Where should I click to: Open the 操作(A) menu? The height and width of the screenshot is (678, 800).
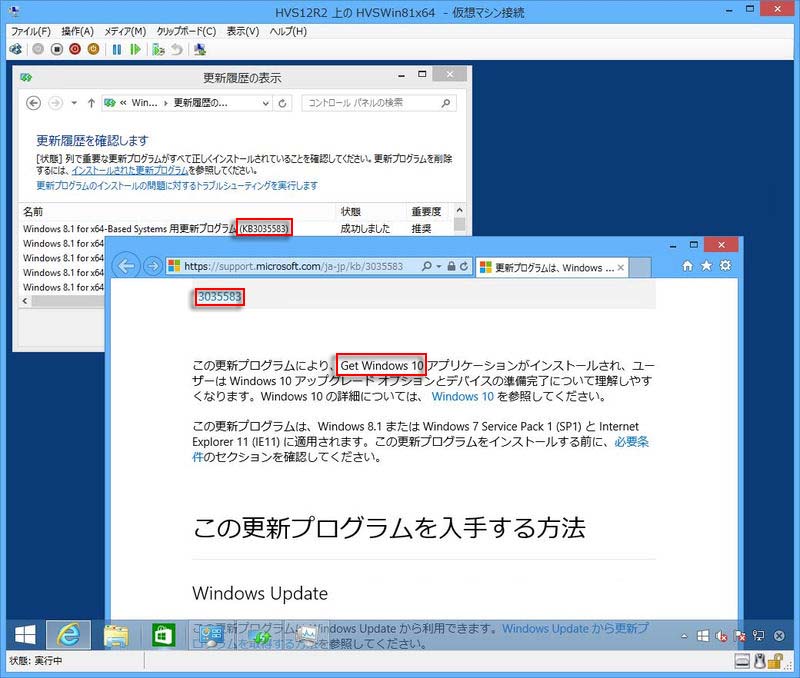point(78,31)
